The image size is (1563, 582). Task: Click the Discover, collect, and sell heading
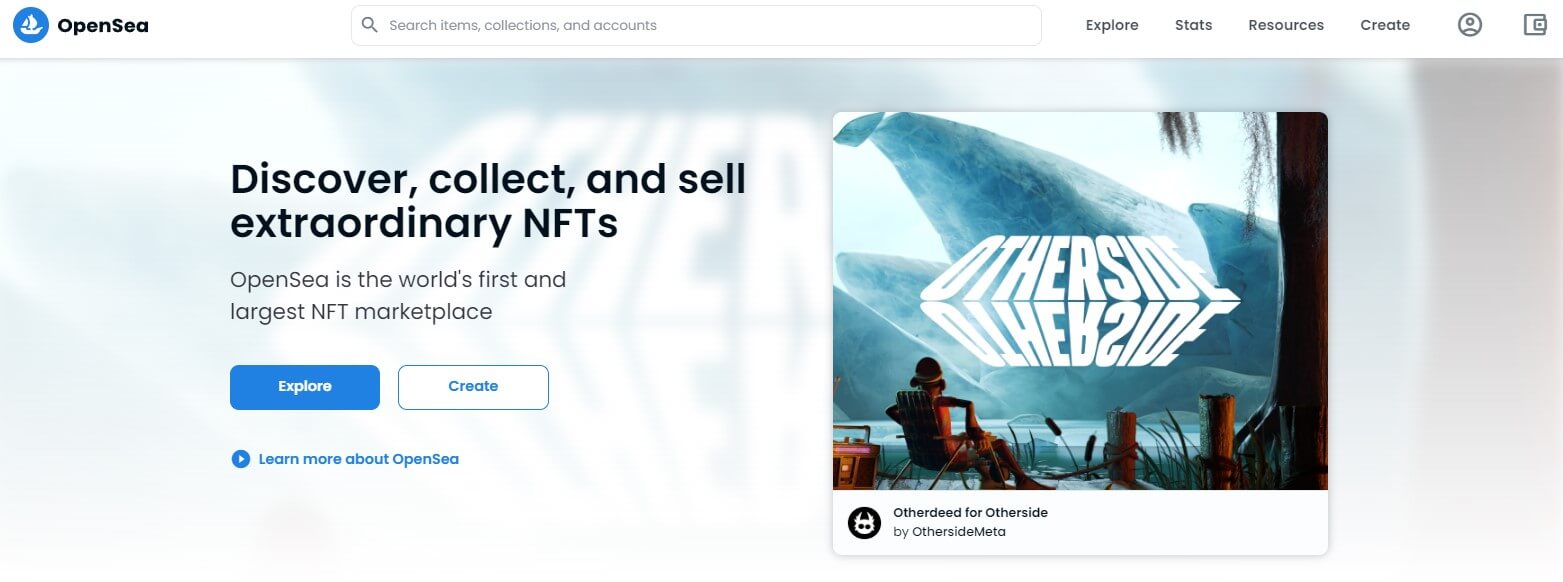488,201
